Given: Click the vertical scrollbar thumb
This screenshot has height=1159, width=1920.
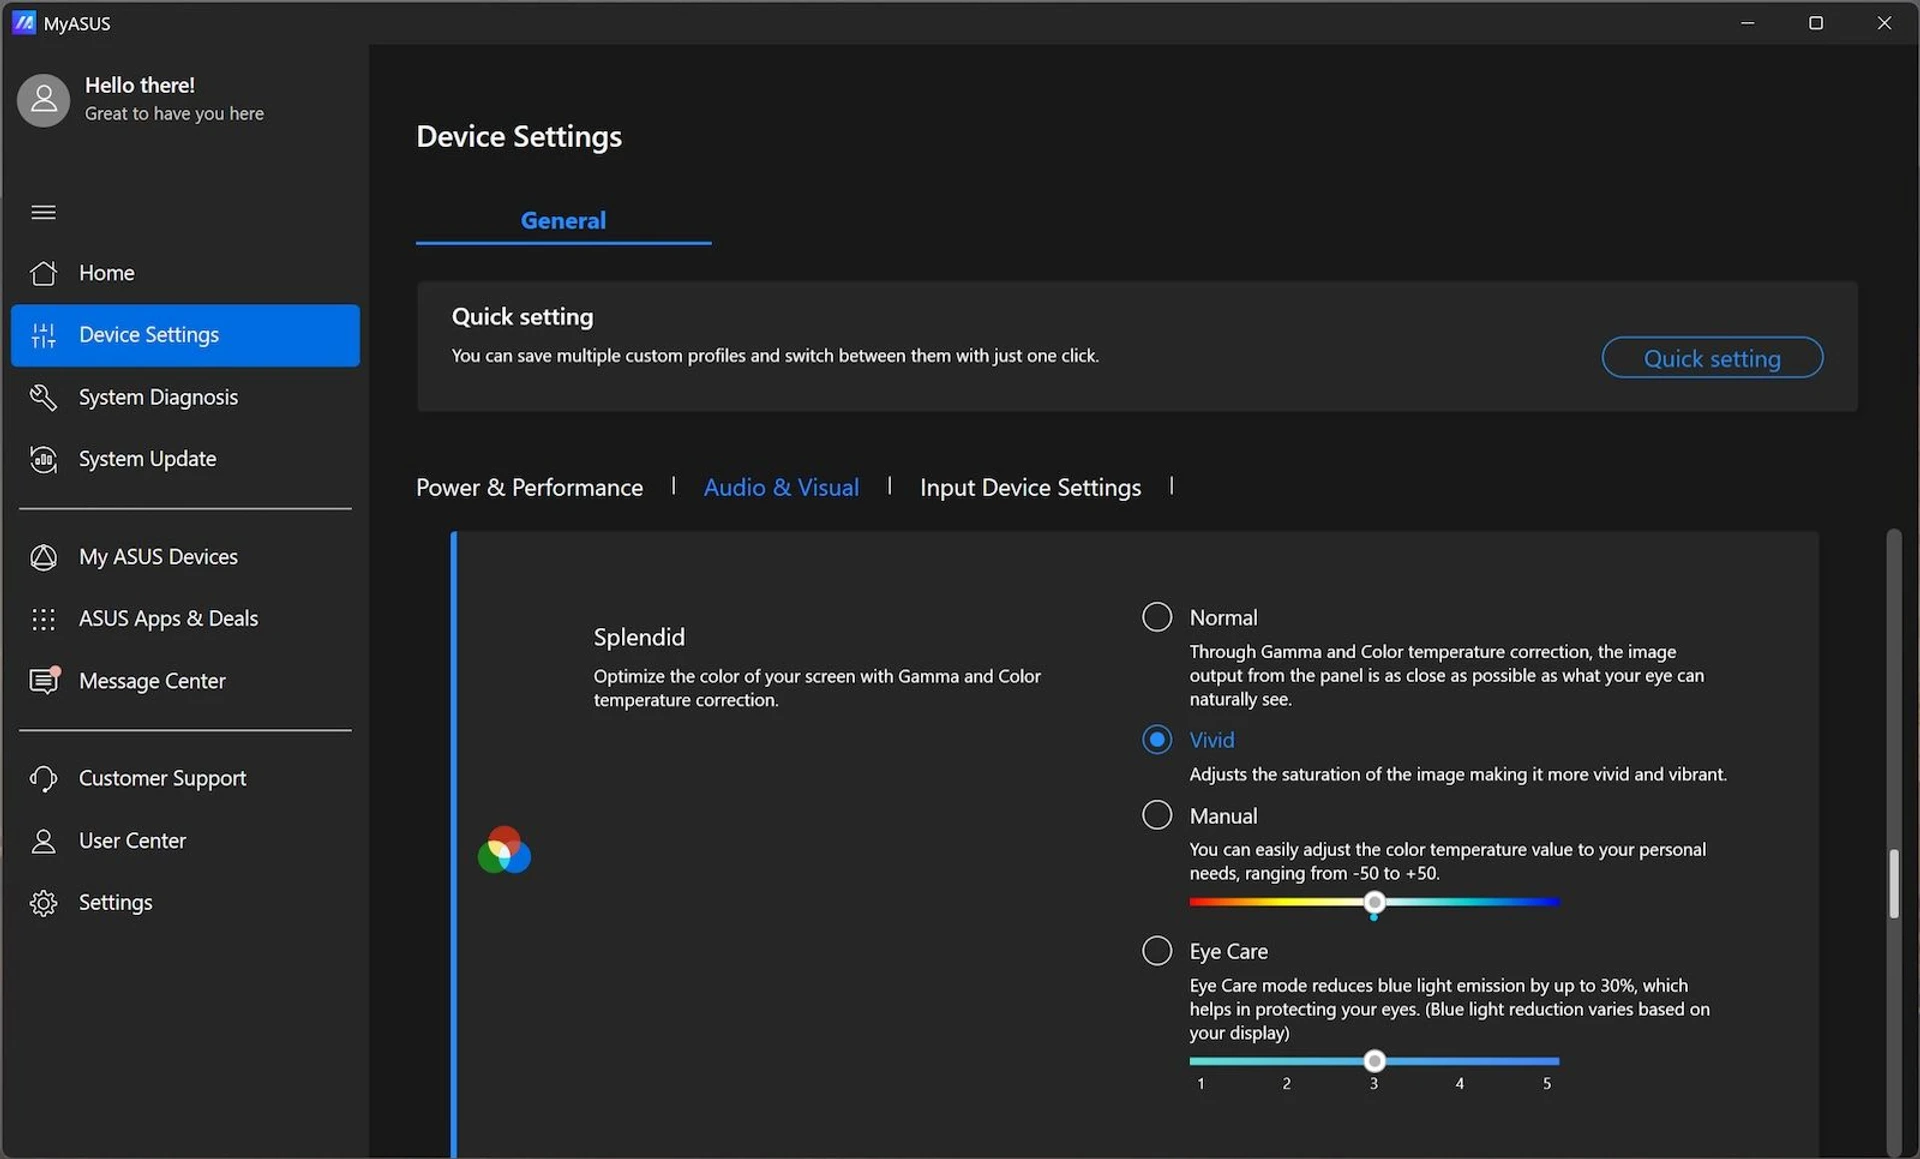Looking at the screenshot, I should pyautogui.click(x=1893, y=884).
